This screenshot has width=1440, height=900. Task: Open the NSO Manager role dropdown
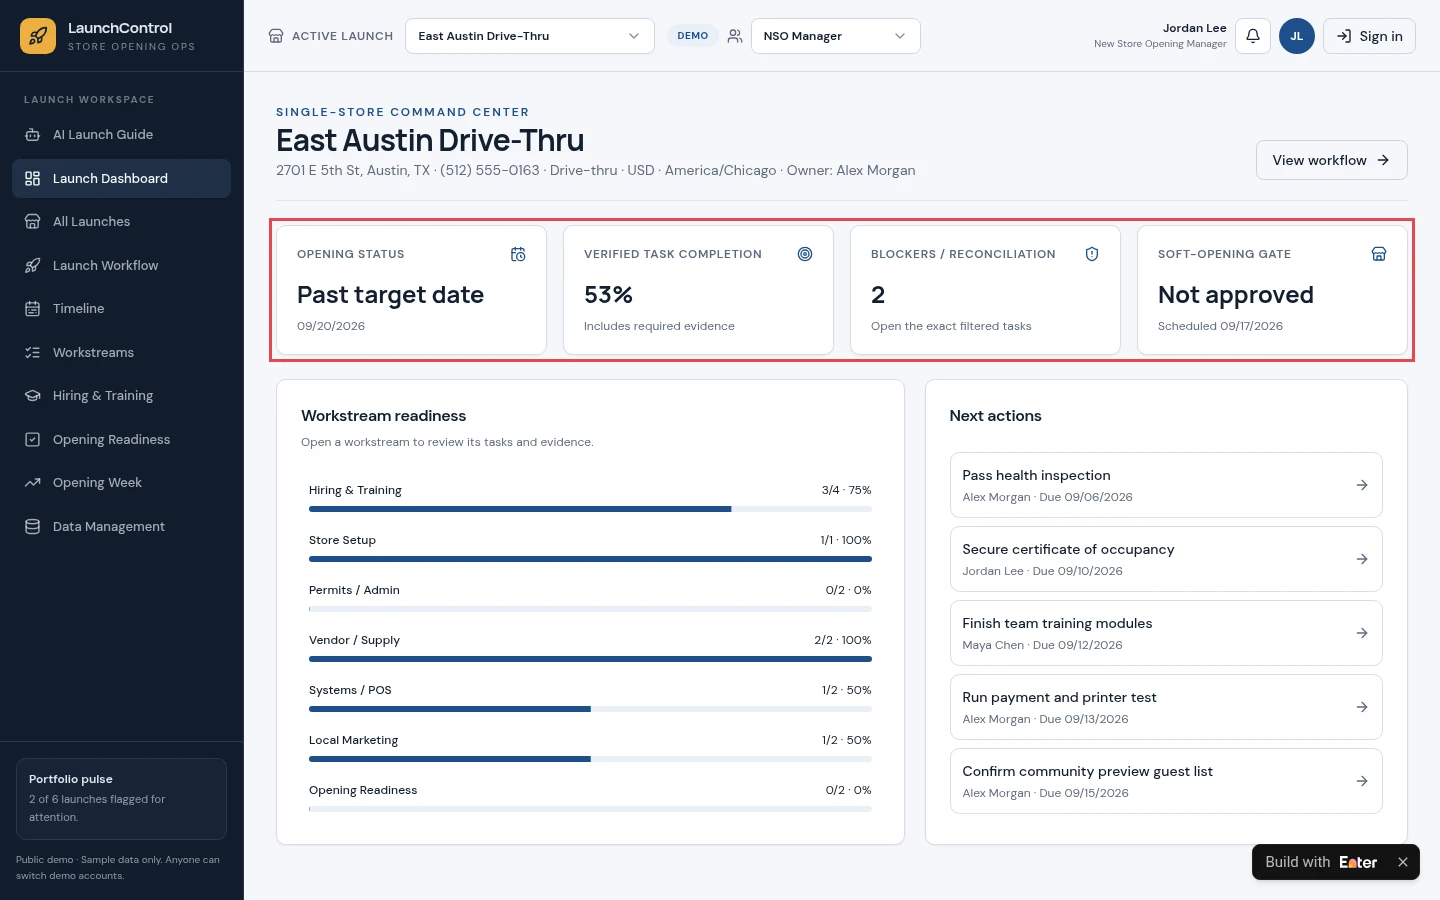(x=835, y=36)
